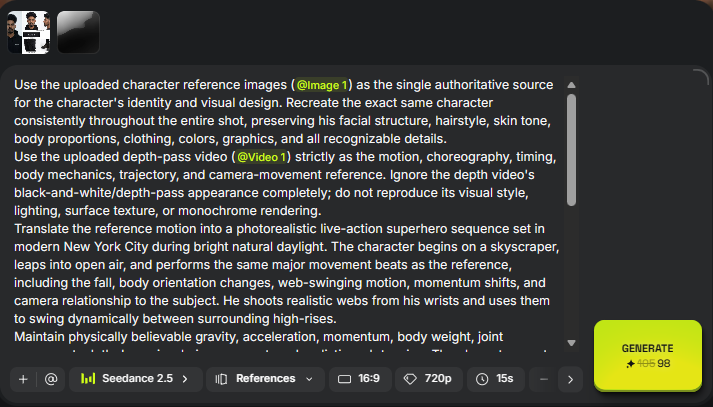Expand the References dropdown chevron
The height and width of the screenshot is (407, 713).
point(309,379)
